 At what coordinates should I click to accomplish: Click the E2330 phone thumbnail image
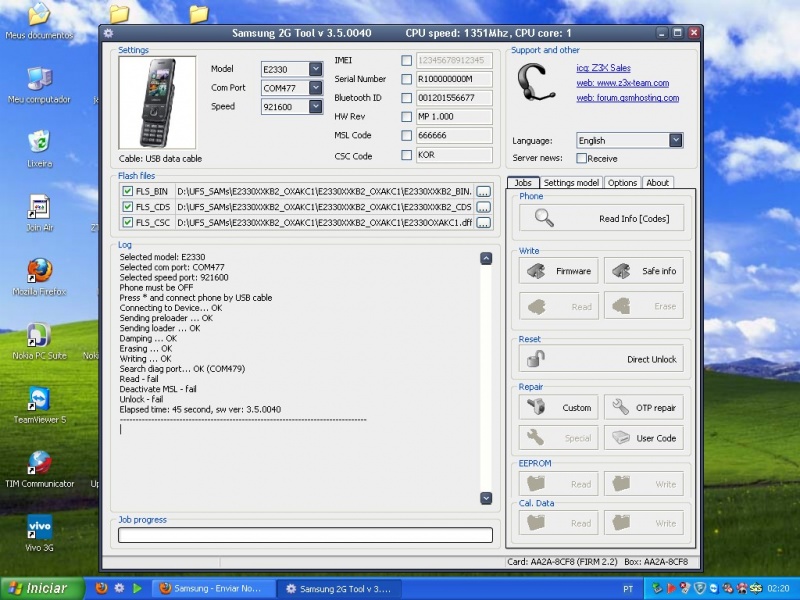click(157, 103)
